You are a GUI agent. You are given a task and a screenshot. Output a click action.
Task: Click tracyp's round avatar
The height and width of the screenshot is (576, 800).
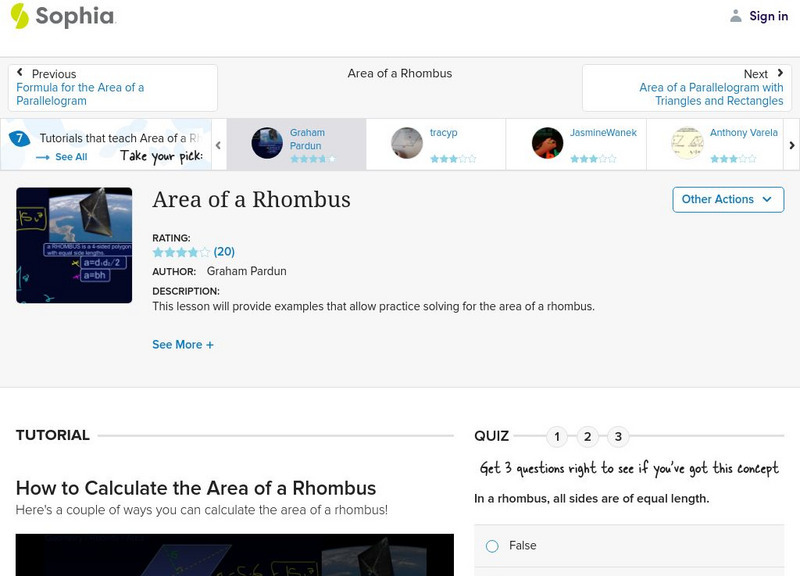click(407, 143)
